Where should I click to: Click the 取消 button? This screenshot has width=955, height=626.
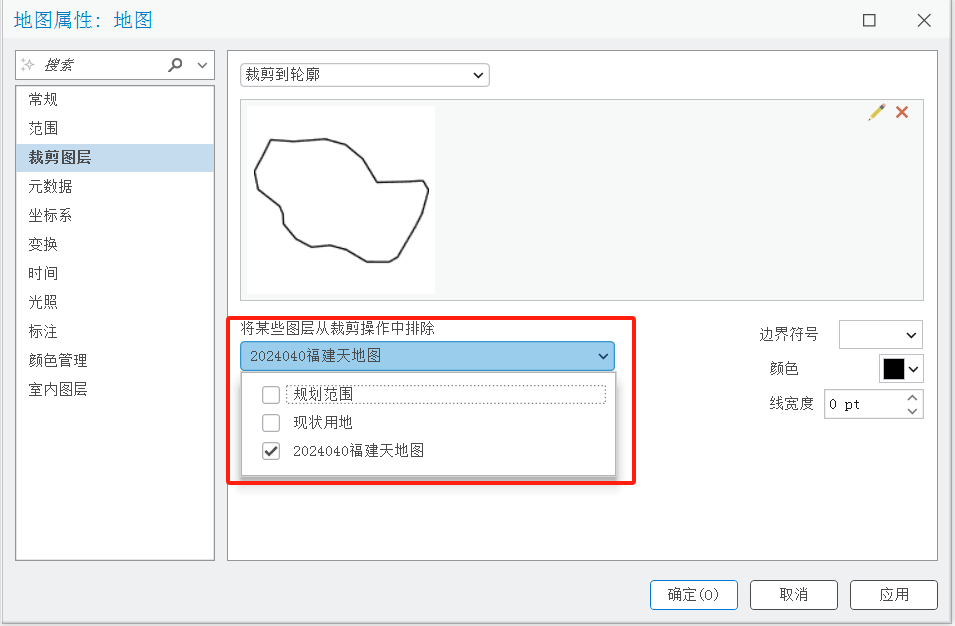794,595
